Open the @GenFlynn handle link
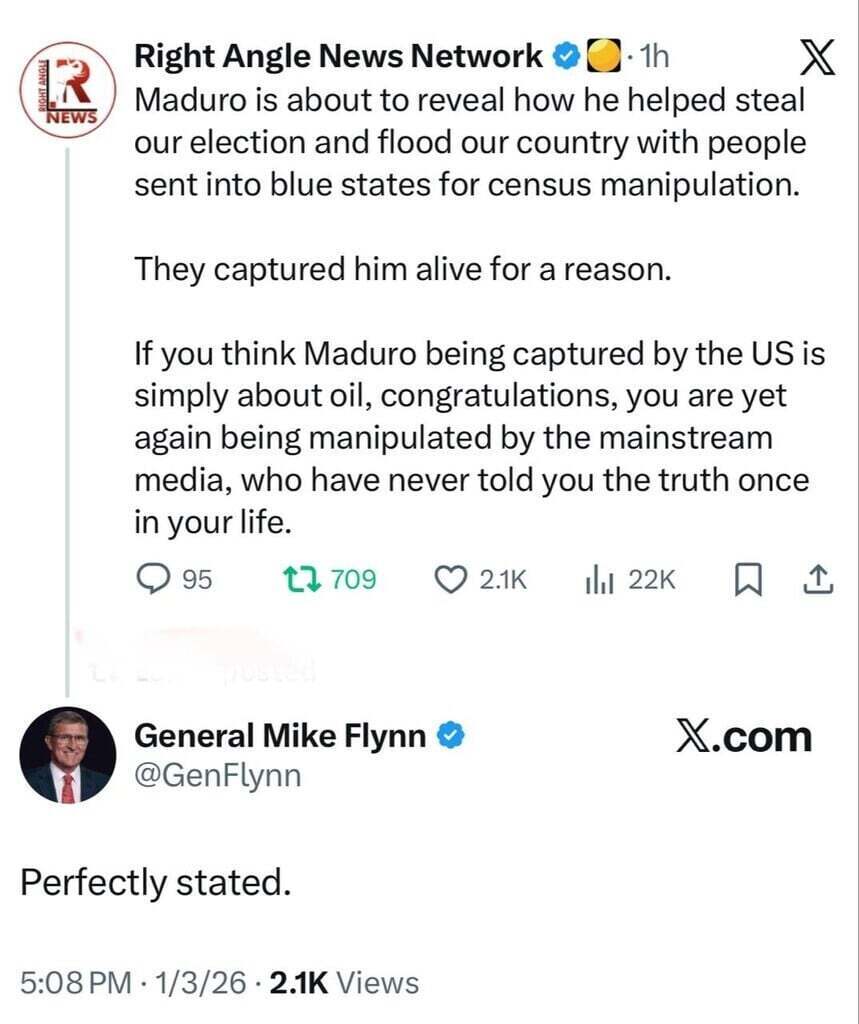This screenshot has height=1024, width=859. point(216,775)
